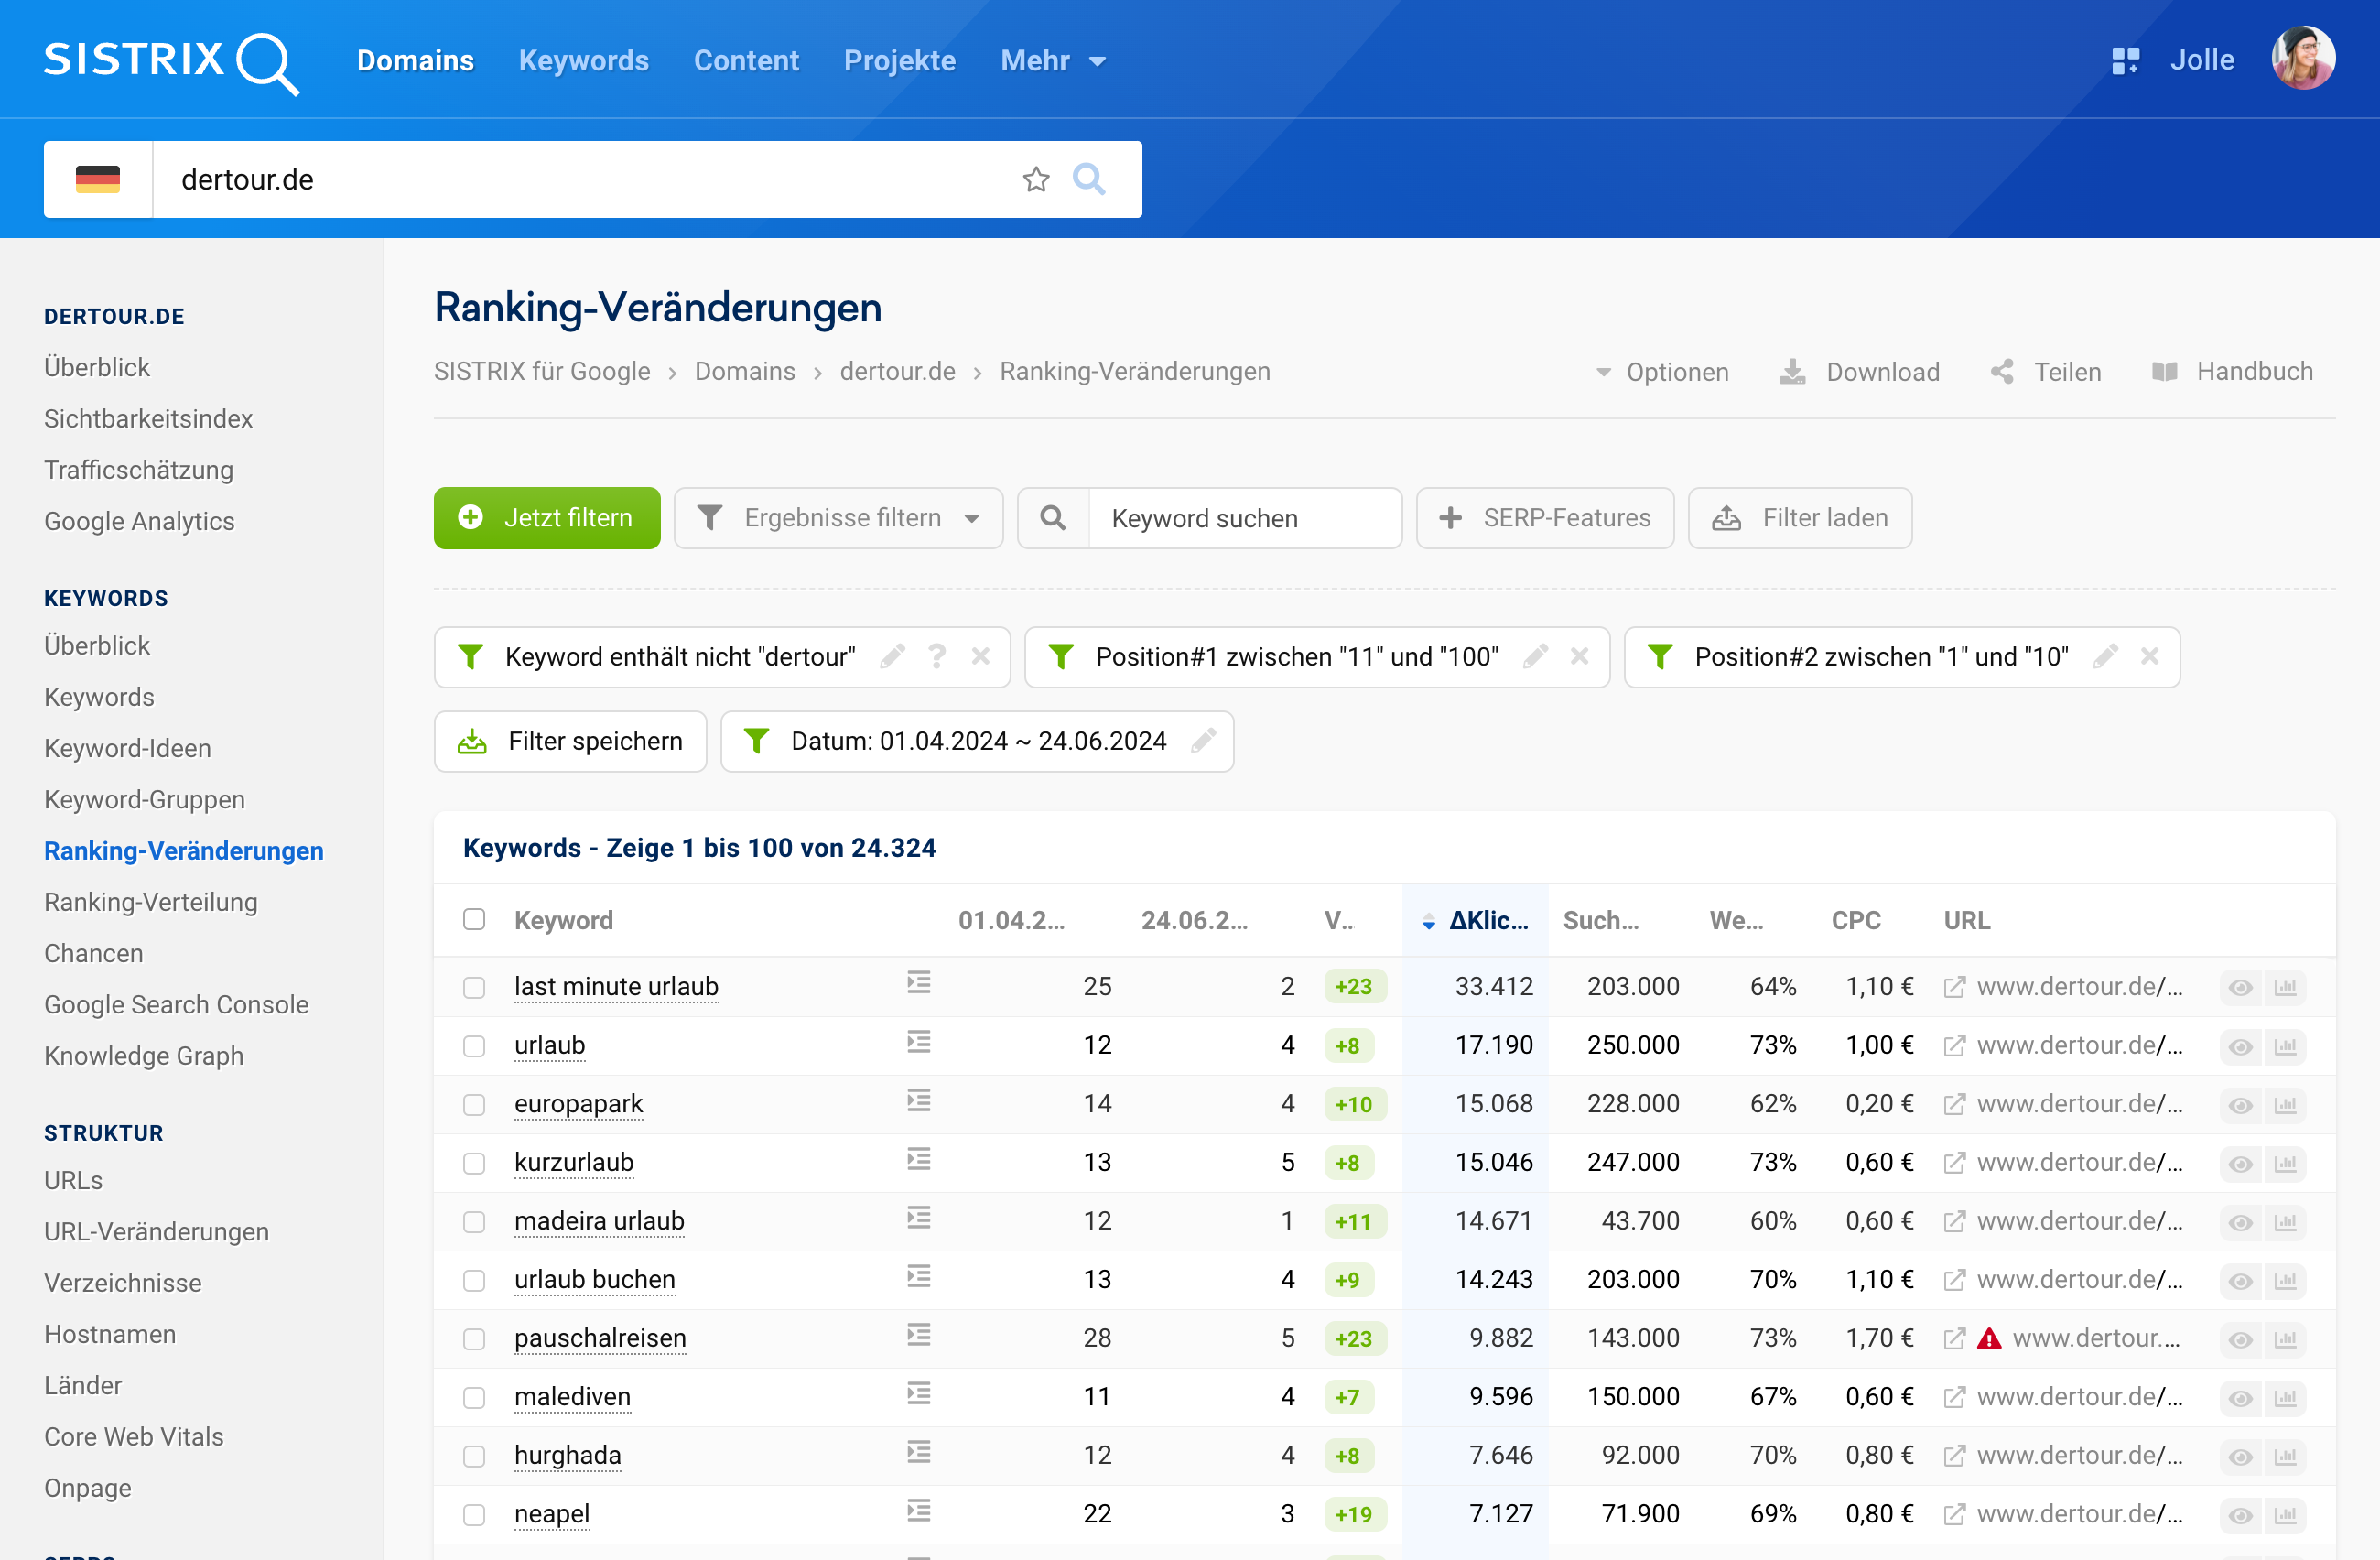Viewport: 2380px width, 1560px height.
Task: Open SERP view icon for 'madeira urlaub'
Action: (919, 1218)
